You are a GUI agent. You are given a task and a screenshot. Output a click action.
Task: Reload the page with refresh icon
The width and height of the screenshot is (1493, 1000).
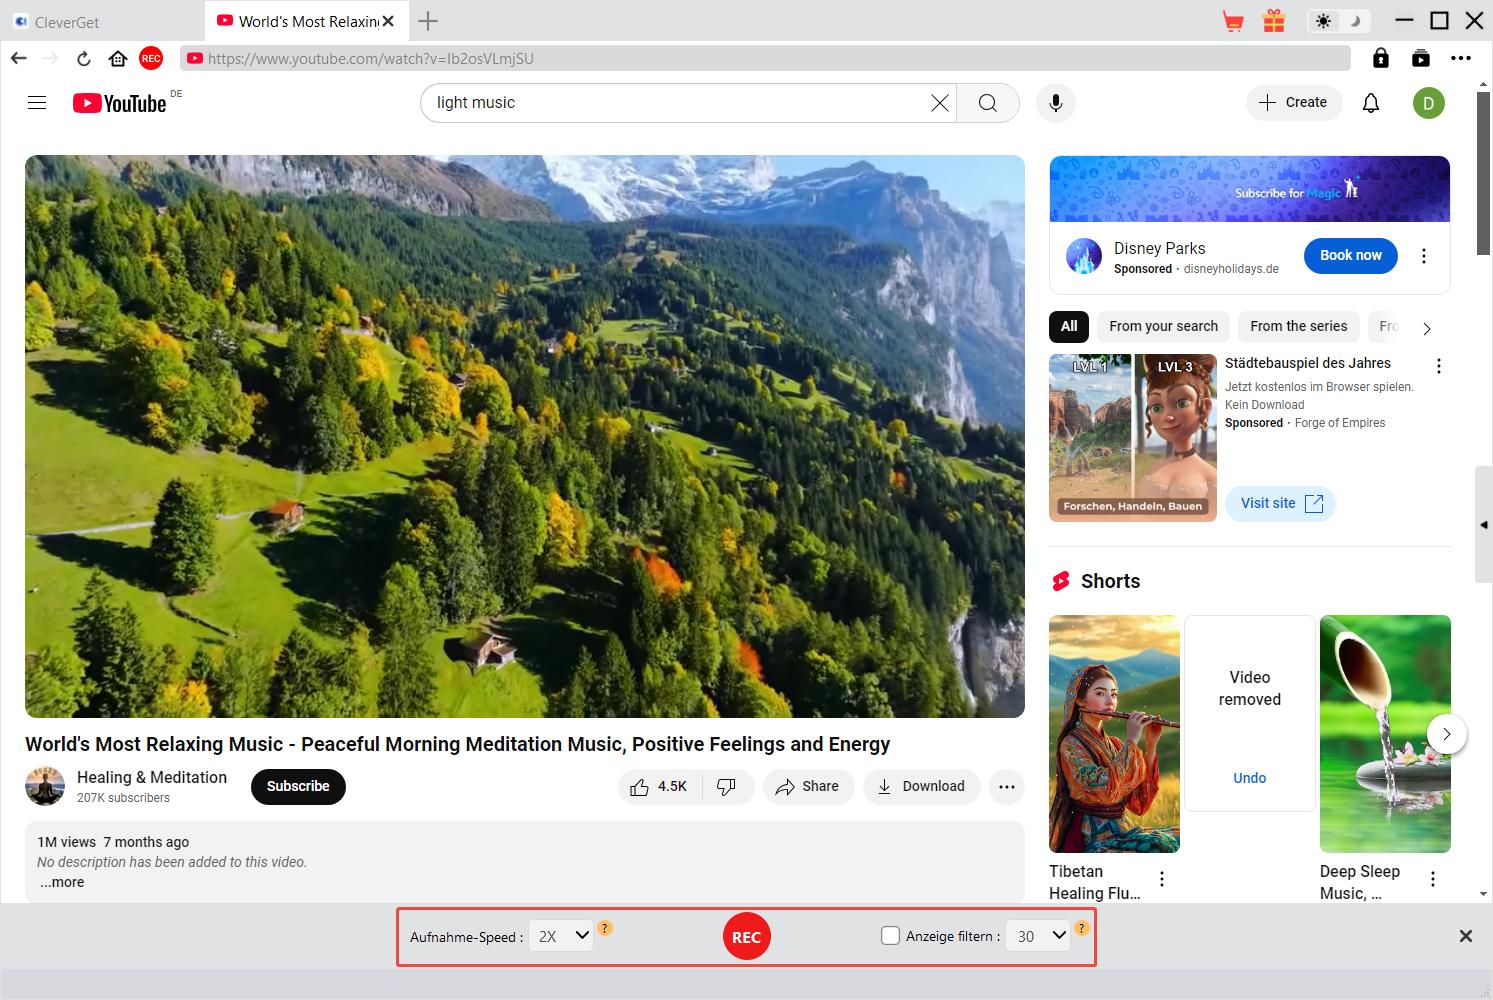pyautogui.click(x=84, y=59)
